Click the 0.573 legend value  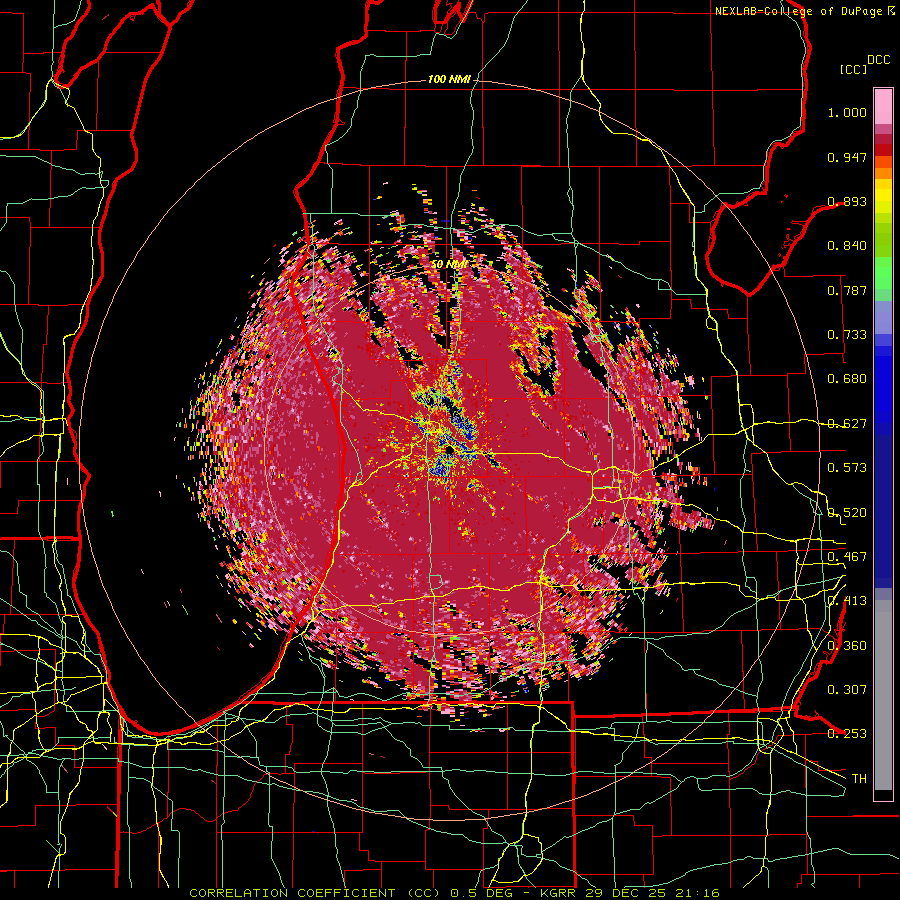tap(847, 468)
